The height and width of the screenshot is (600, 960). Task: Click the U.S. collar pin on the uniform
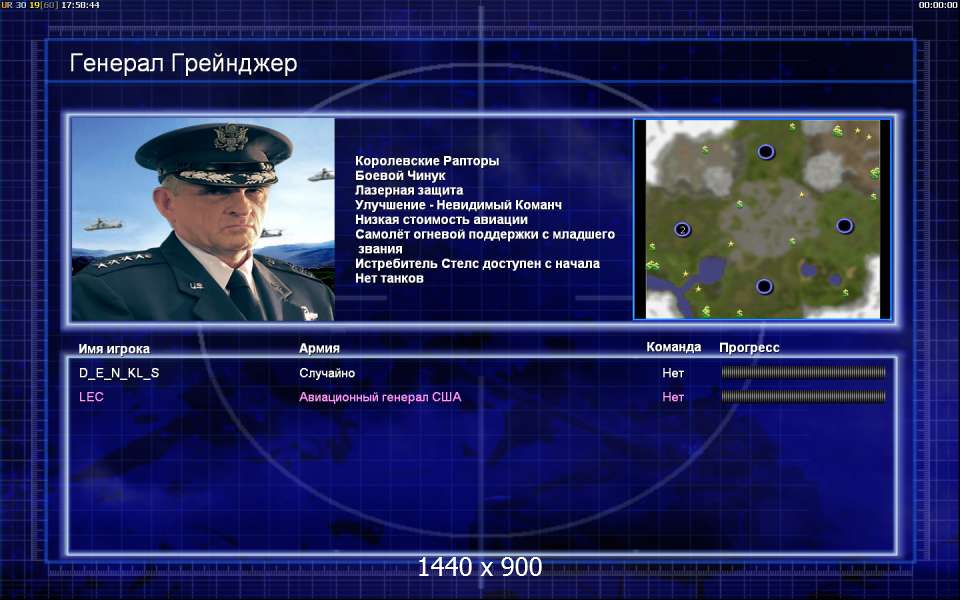coord(196,285)
